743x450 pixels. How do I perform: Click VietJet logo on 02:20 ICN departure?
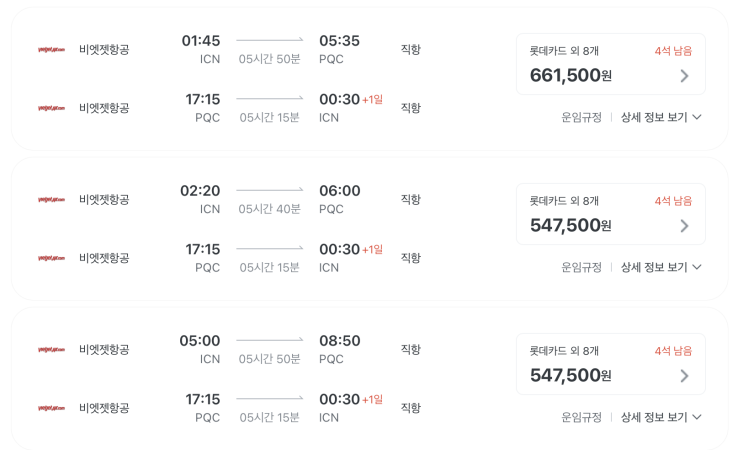51,200
